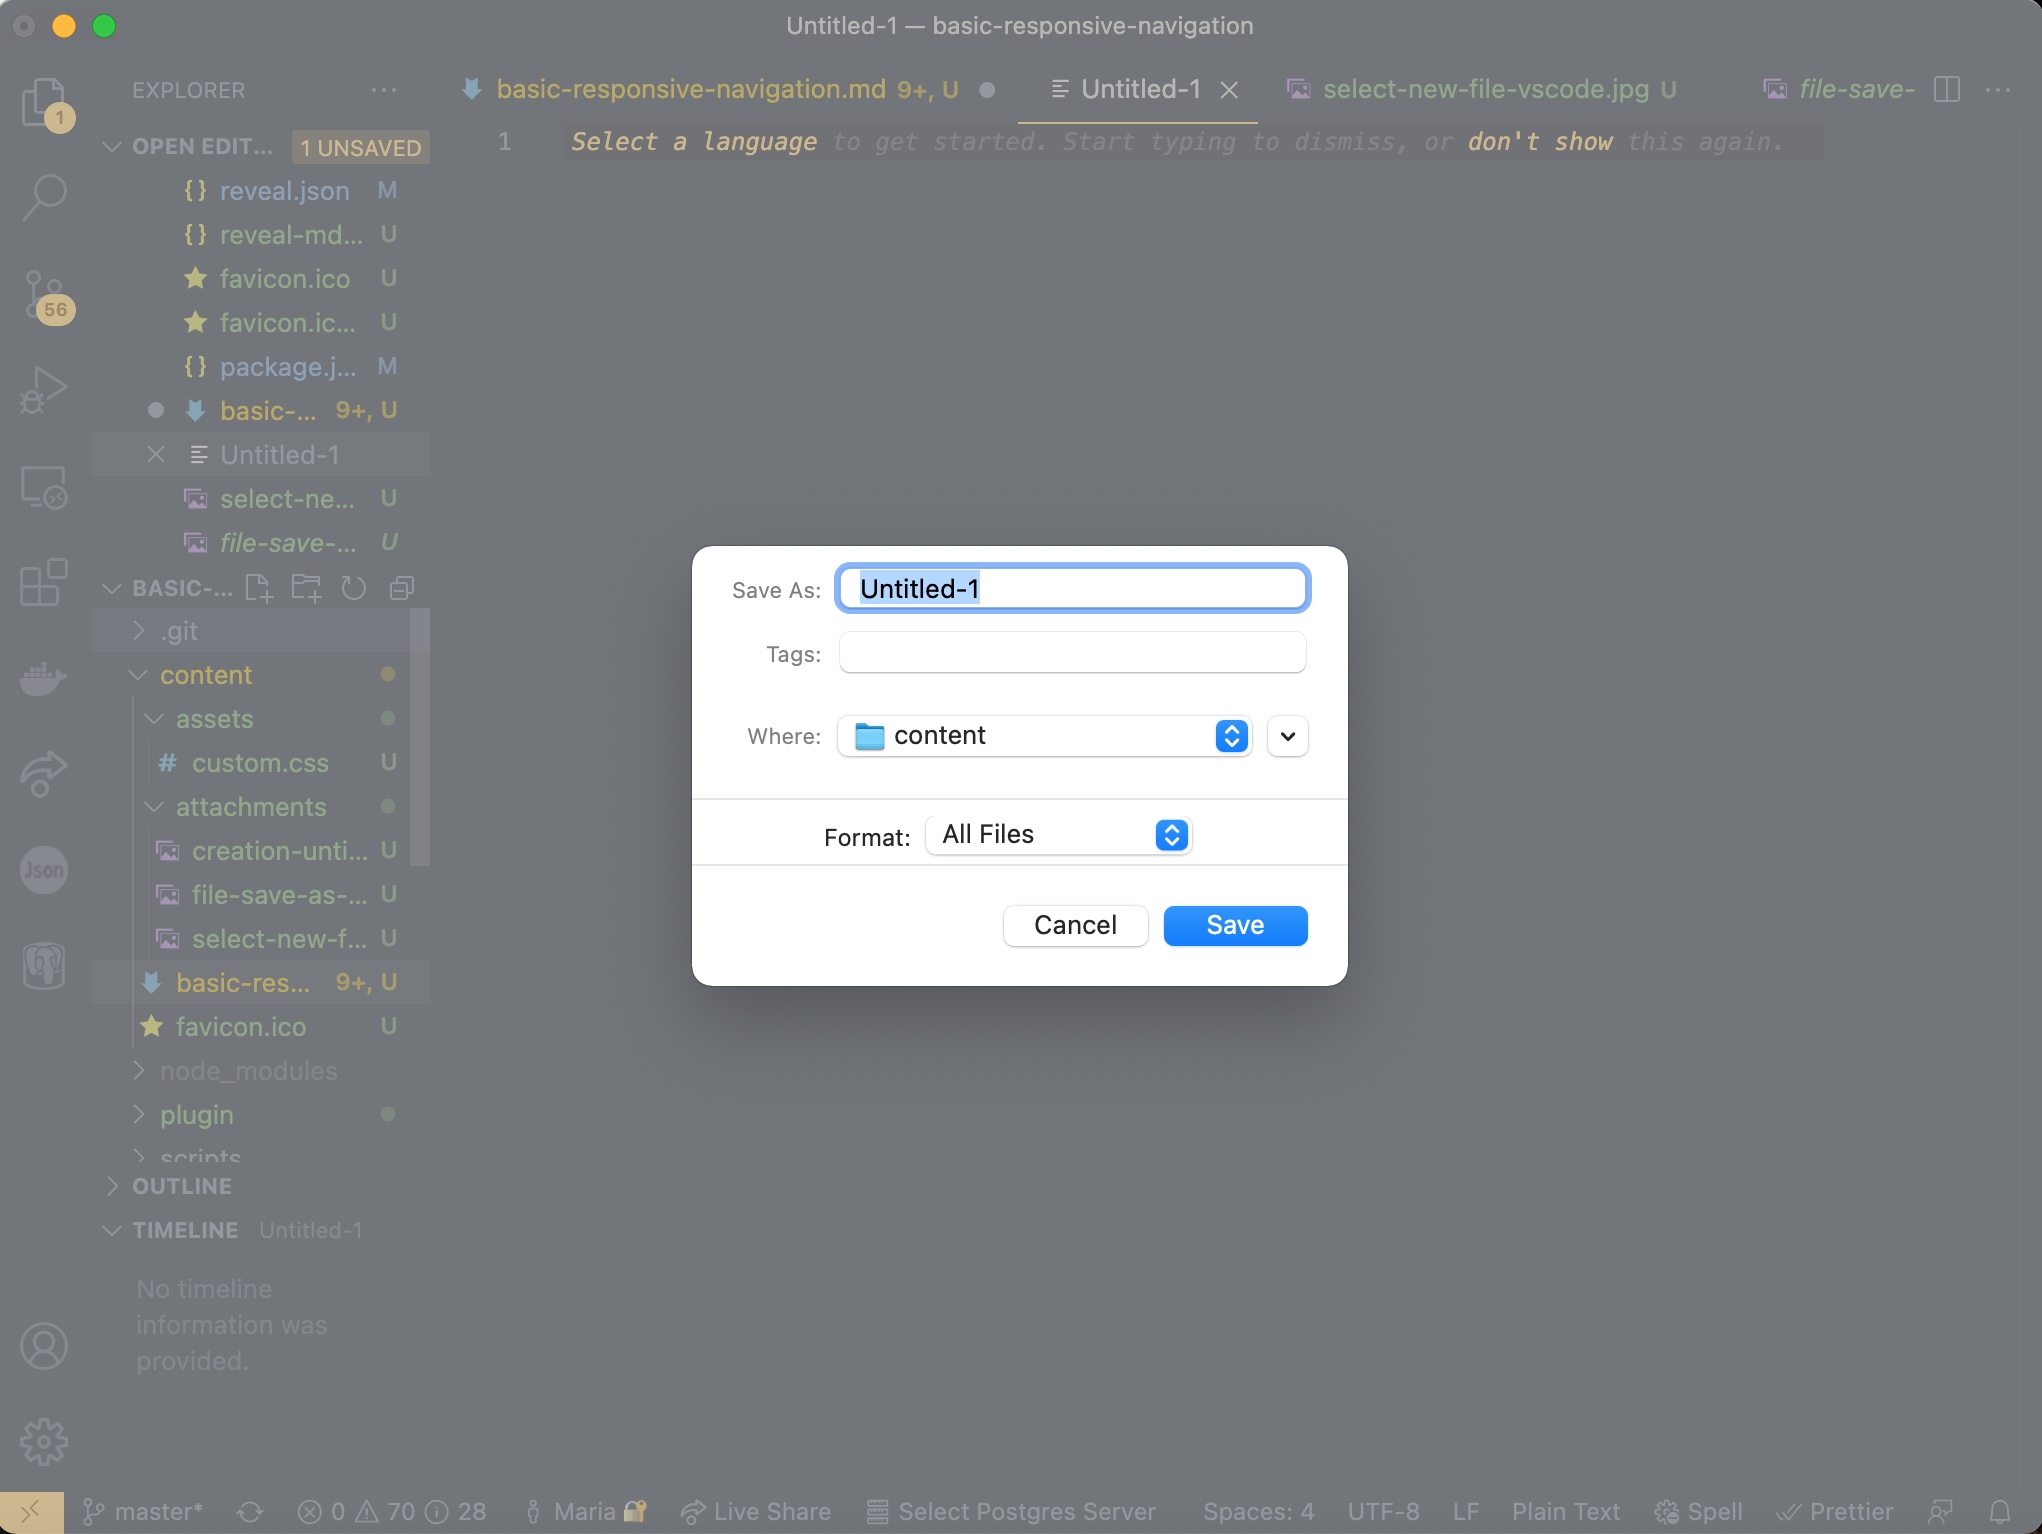Click the New Folder icon in Explorer
Image resolution: width=2042 pixels, height=1534 pixels.
(306, 587)
